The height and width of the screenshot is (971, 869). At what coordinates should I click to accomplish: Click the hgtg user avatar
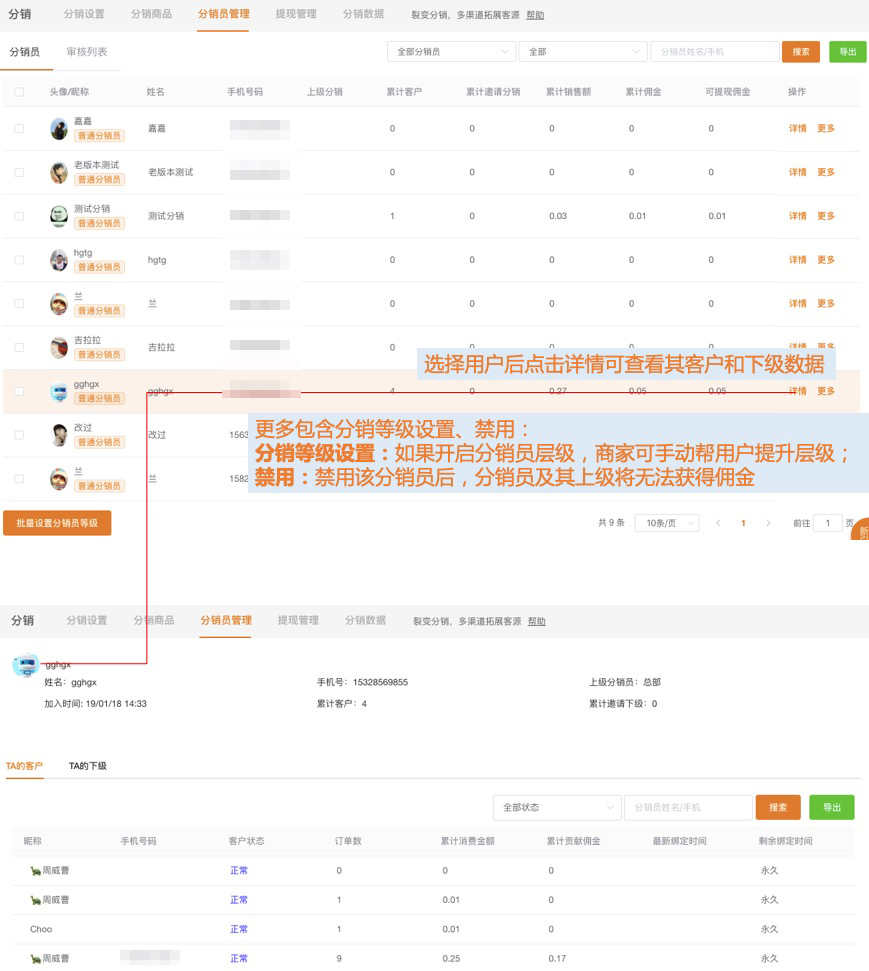tap(59, 260)
